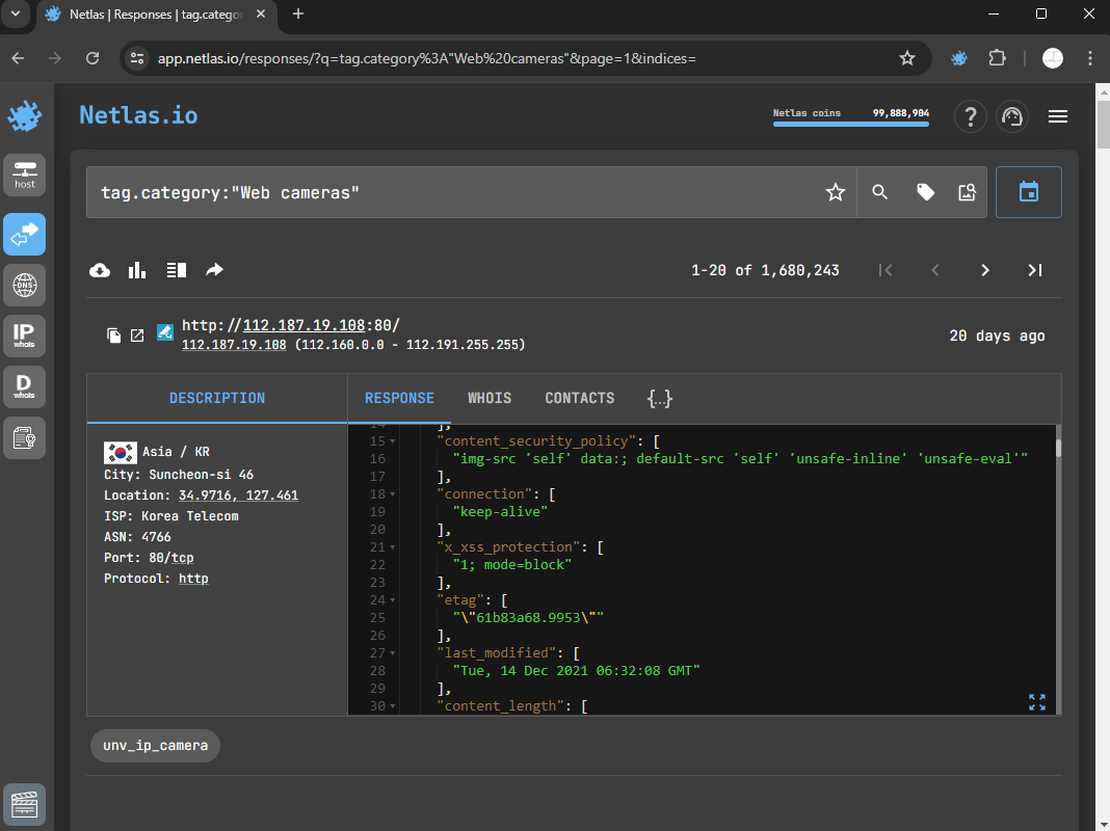Click the share results arrow icon

coord(214,270)
